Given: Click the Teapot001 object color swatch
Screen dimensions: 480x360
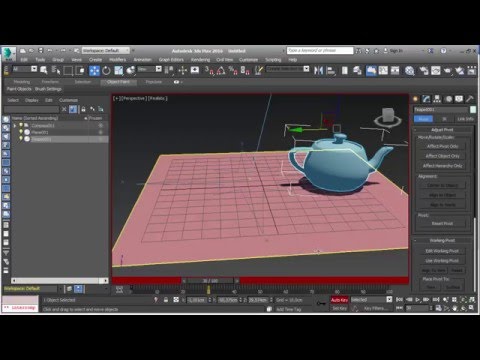Looking at the screenshot, I should 473,109.
